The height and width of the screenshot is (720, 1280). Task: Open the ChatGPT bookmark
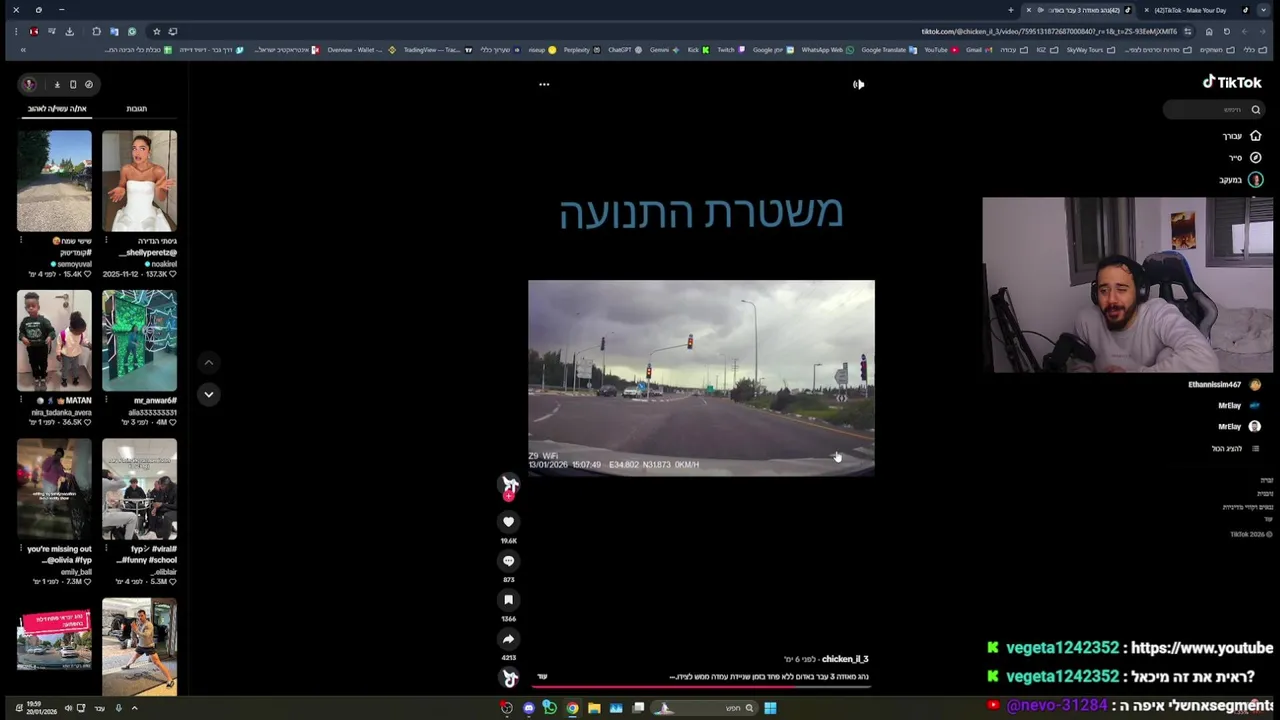tap(626, 50)
